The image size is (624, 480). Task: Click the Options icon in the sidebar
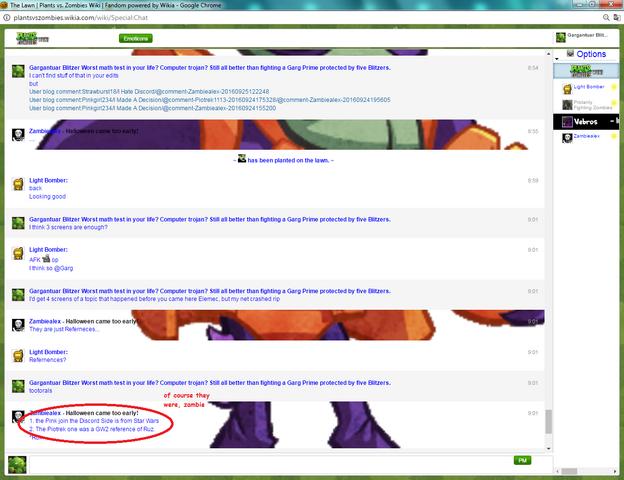[570, 53]
